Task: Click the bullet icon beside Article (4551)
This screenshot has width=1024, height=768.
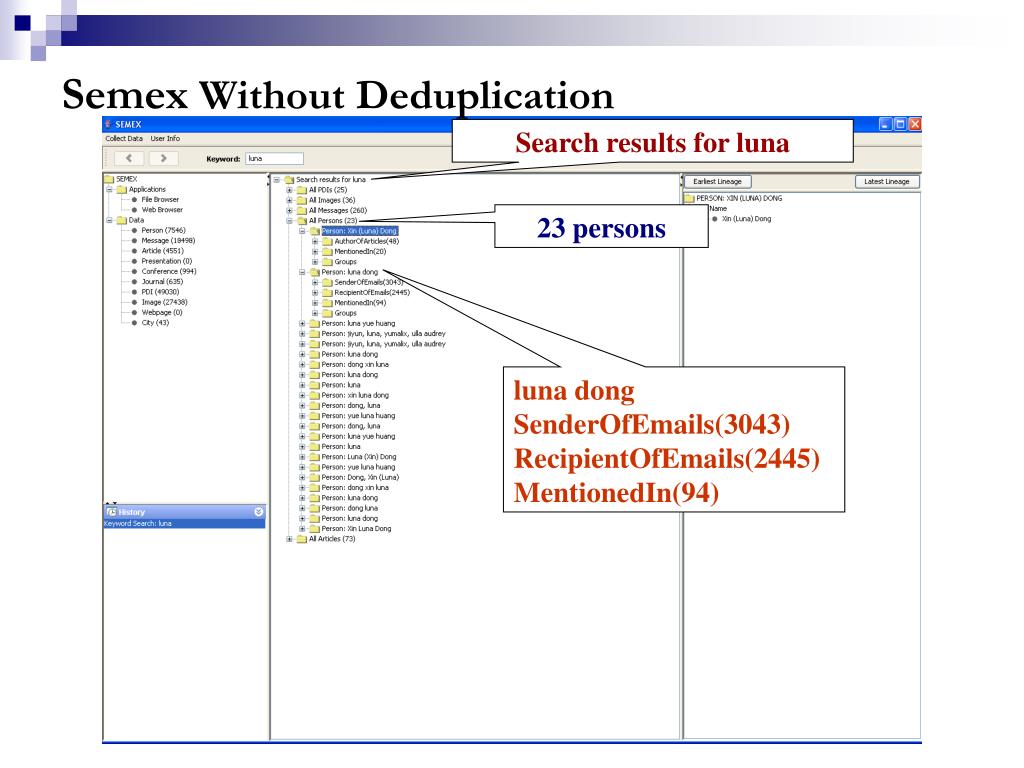Action: click(x=135, y=251)
